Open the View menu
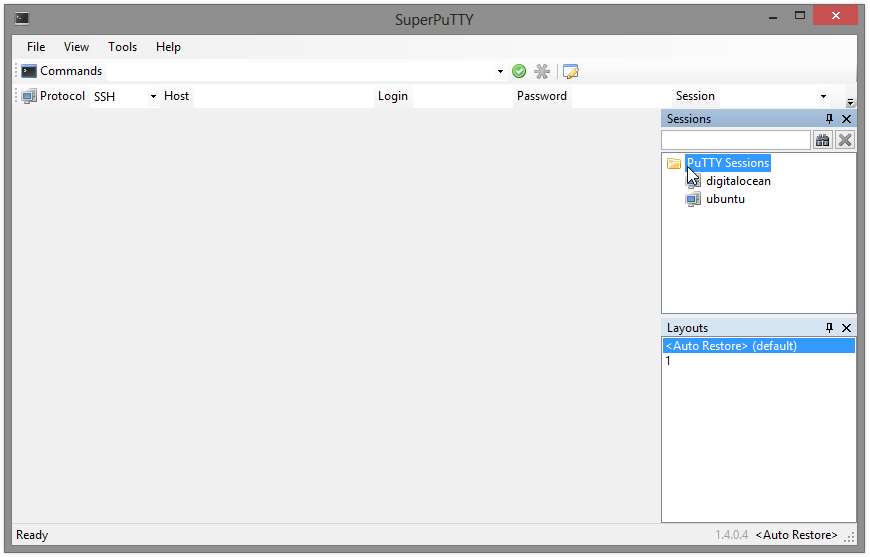Viewport: 870px width, 557px height. click(76, 47)
